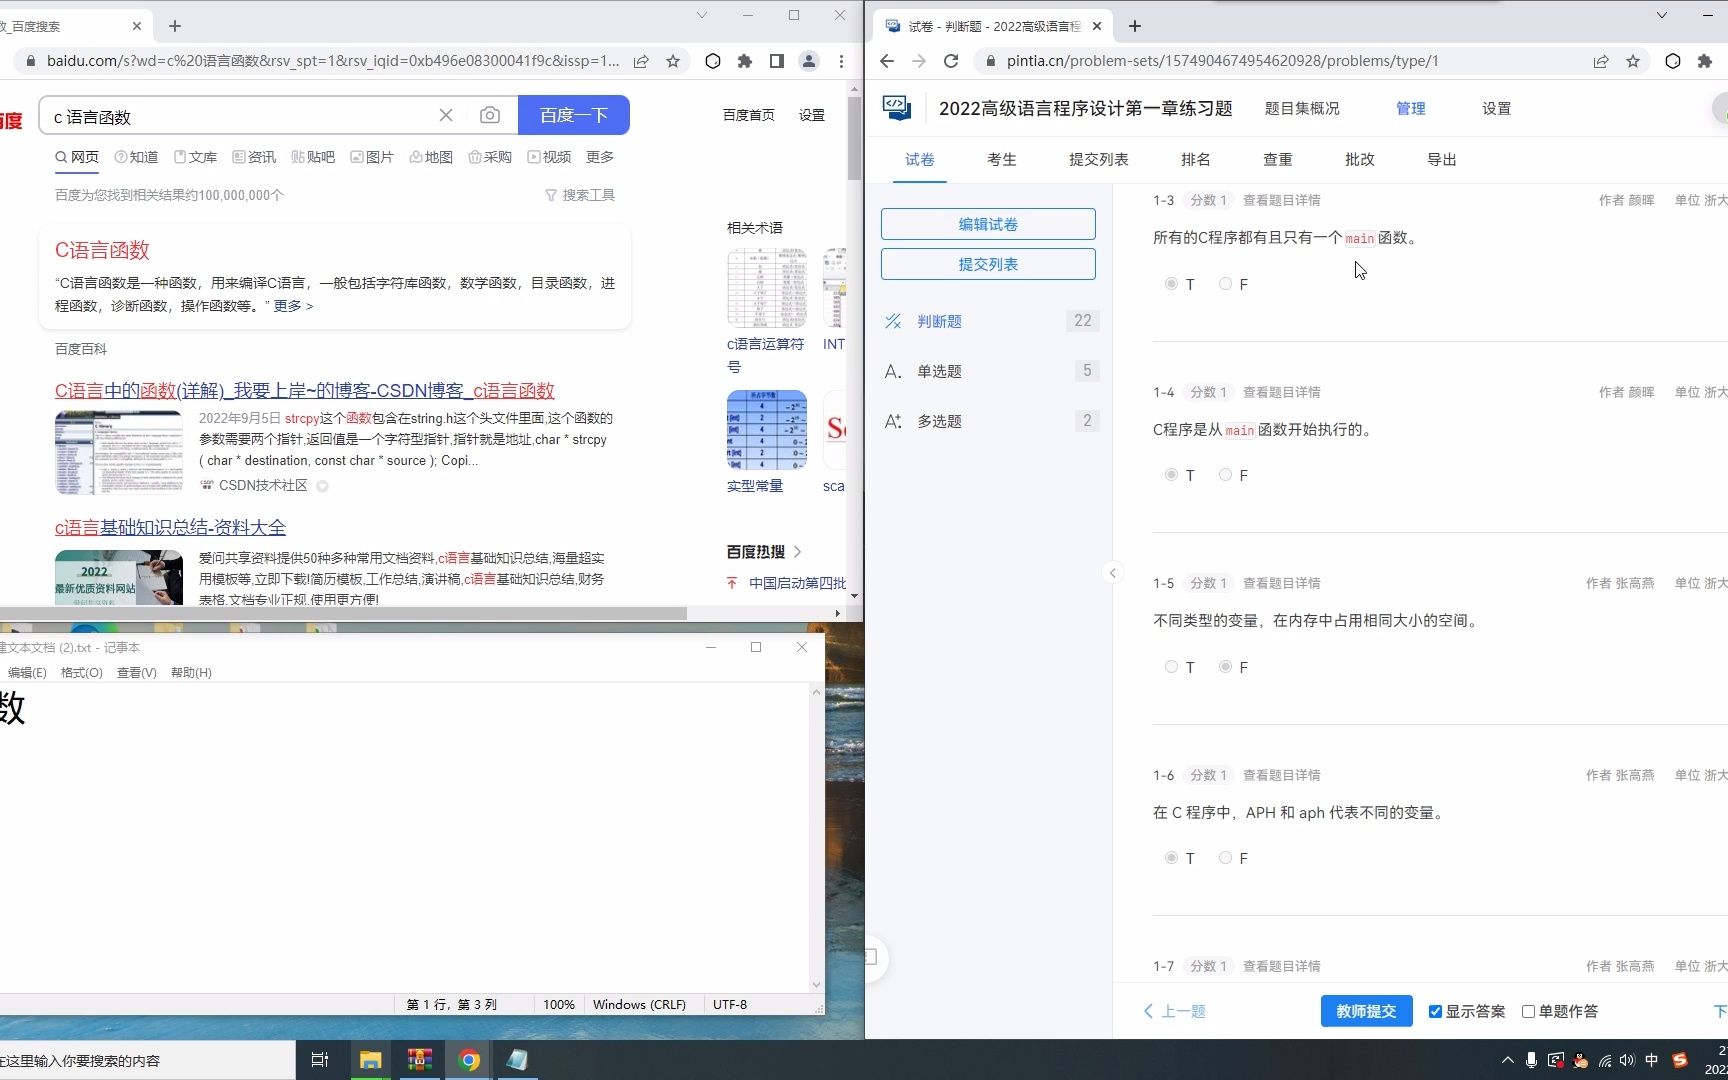
Task: Open the Notepad icon on the taskbar
Action: click(x=517, y=1060)
